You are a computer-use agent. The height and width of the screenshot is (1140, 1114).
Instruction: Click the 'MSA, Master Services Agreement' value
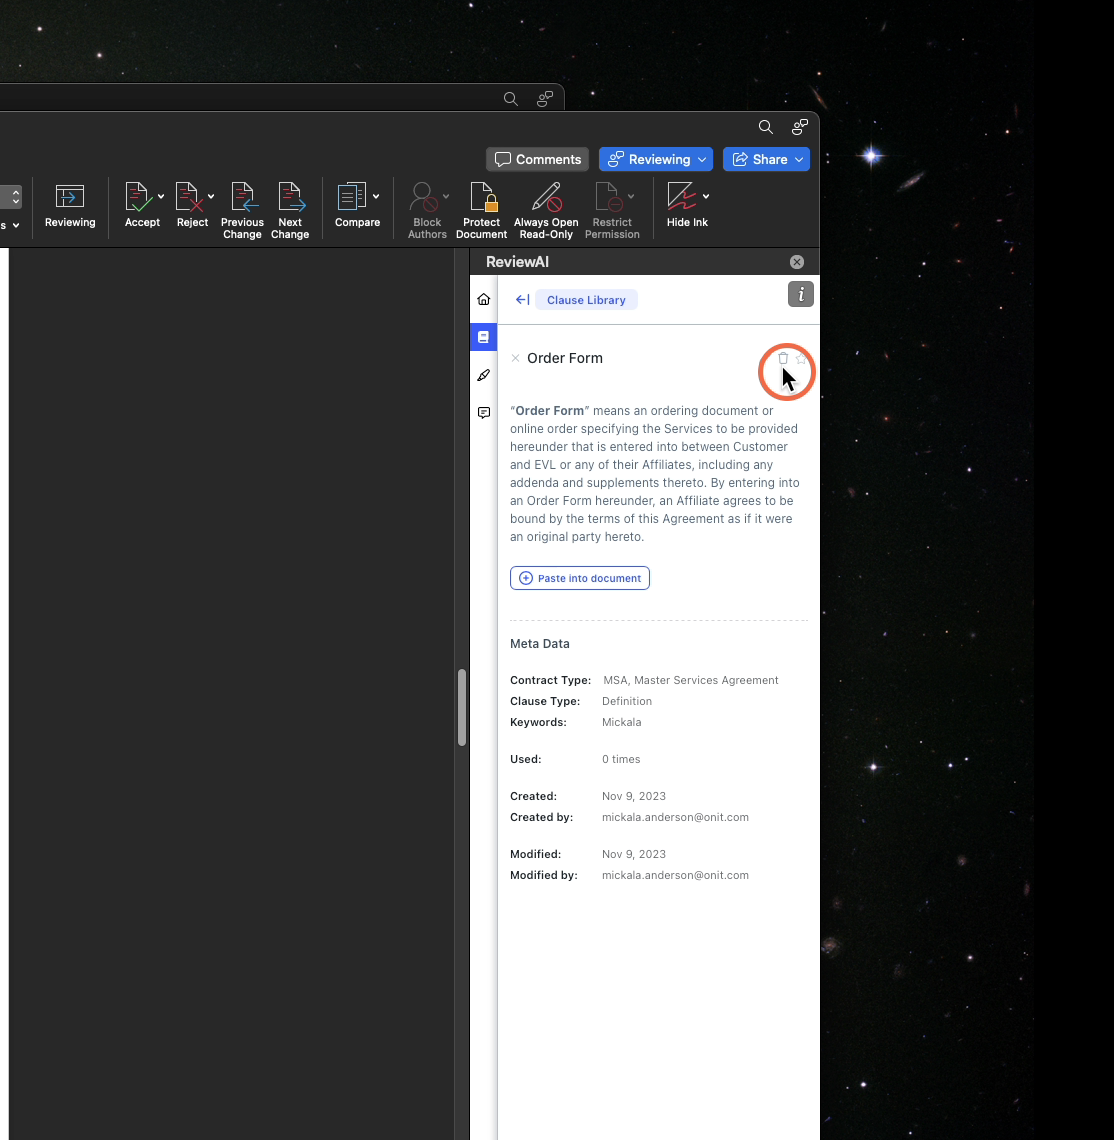tap(691, 681)
